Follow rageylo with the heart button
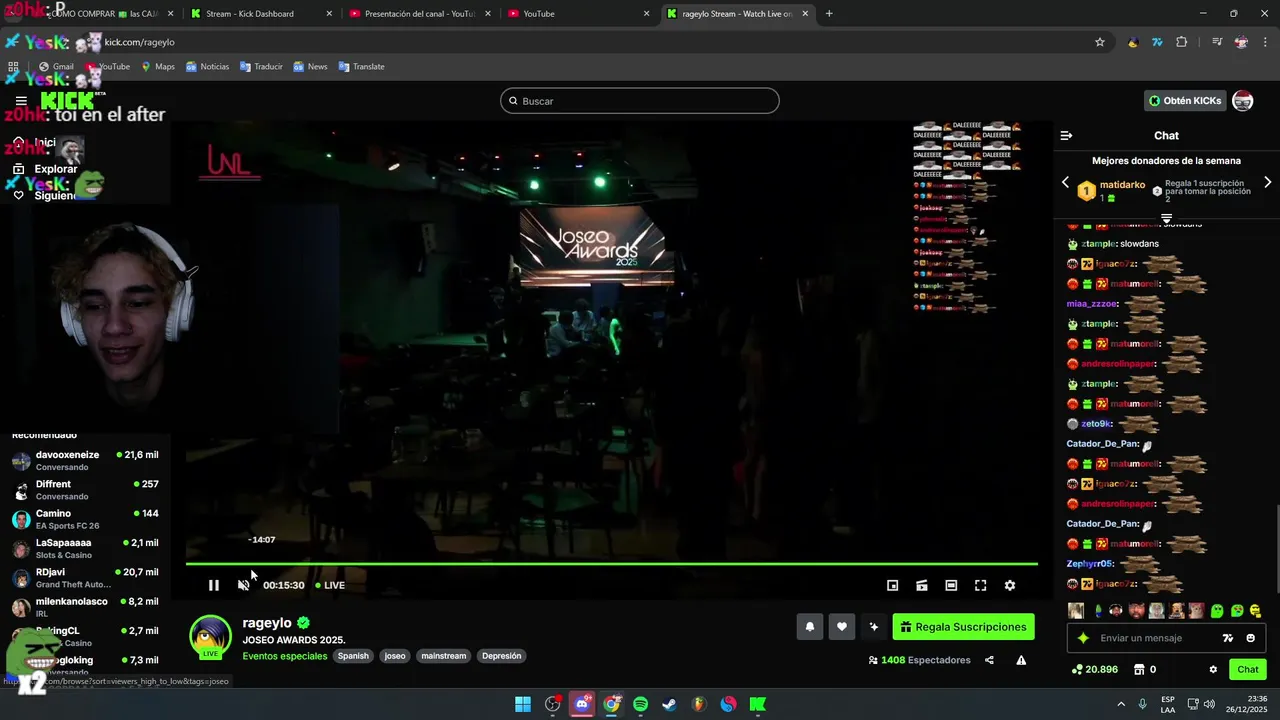 tap(842, 627)
